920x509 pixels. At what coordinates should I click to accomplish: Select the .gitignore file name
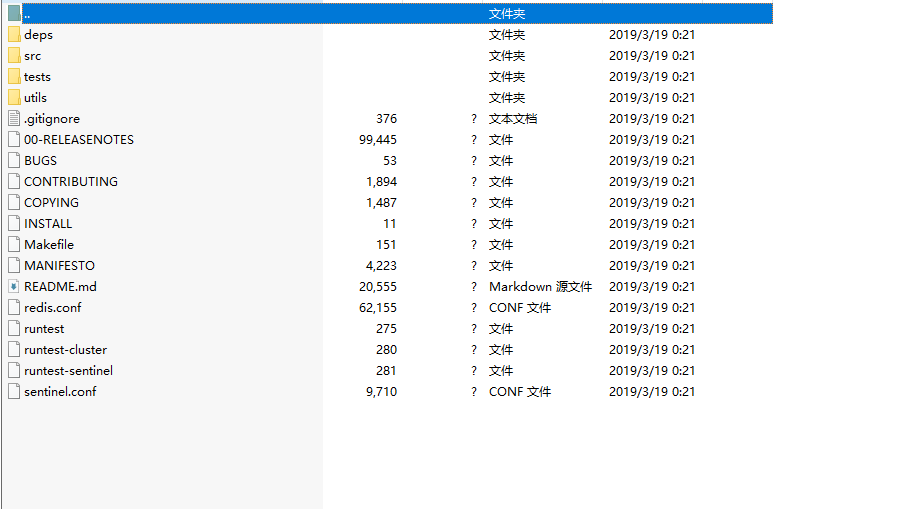tap(52, 119)
